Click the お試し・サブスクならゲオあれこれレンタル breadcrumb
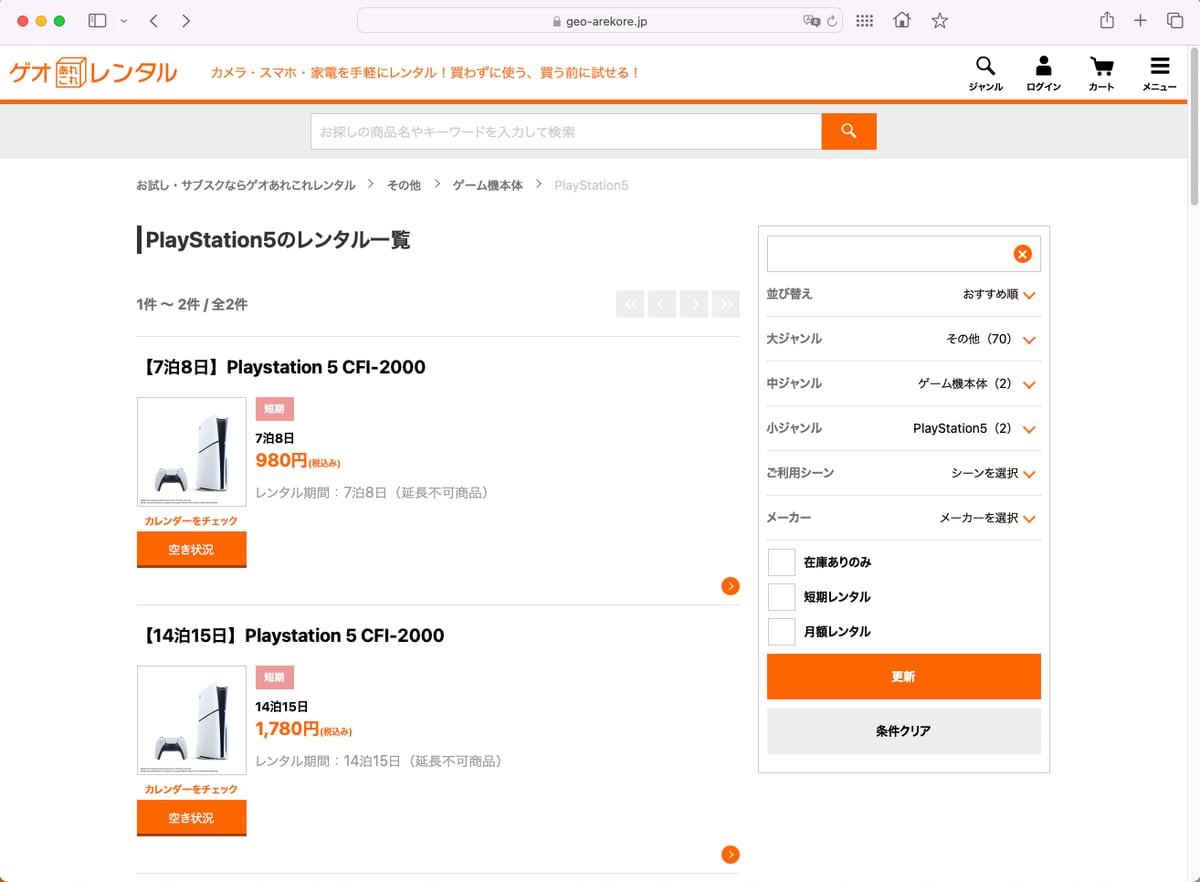Image resolution: width=1200 pixels, height=882 pixels. coord(246,185)
